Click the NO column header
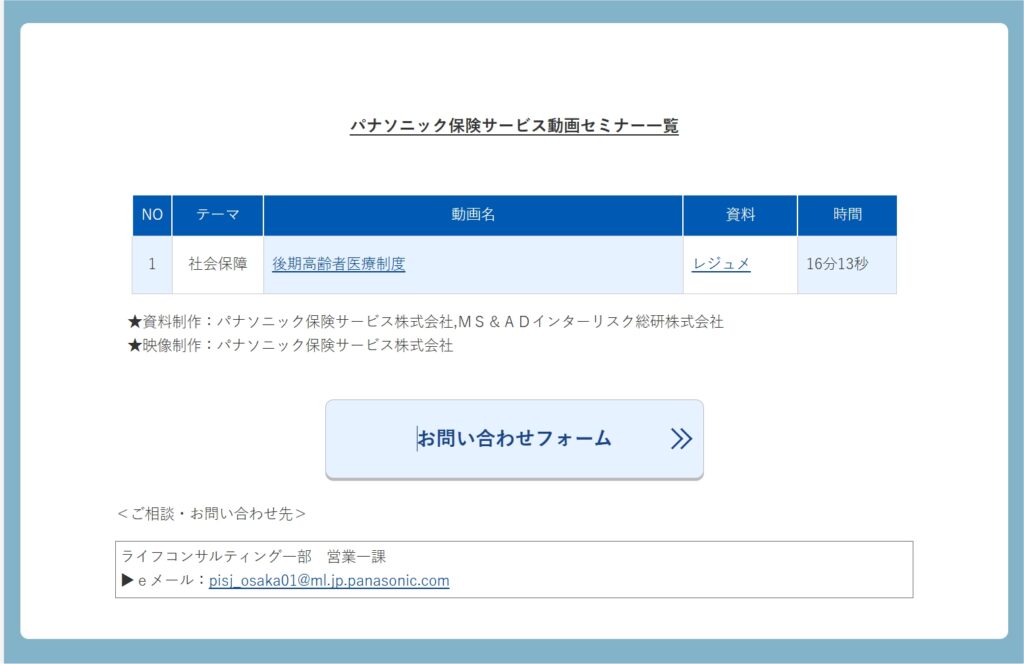This screenshot has width=1024, height=664. [152, 215]
